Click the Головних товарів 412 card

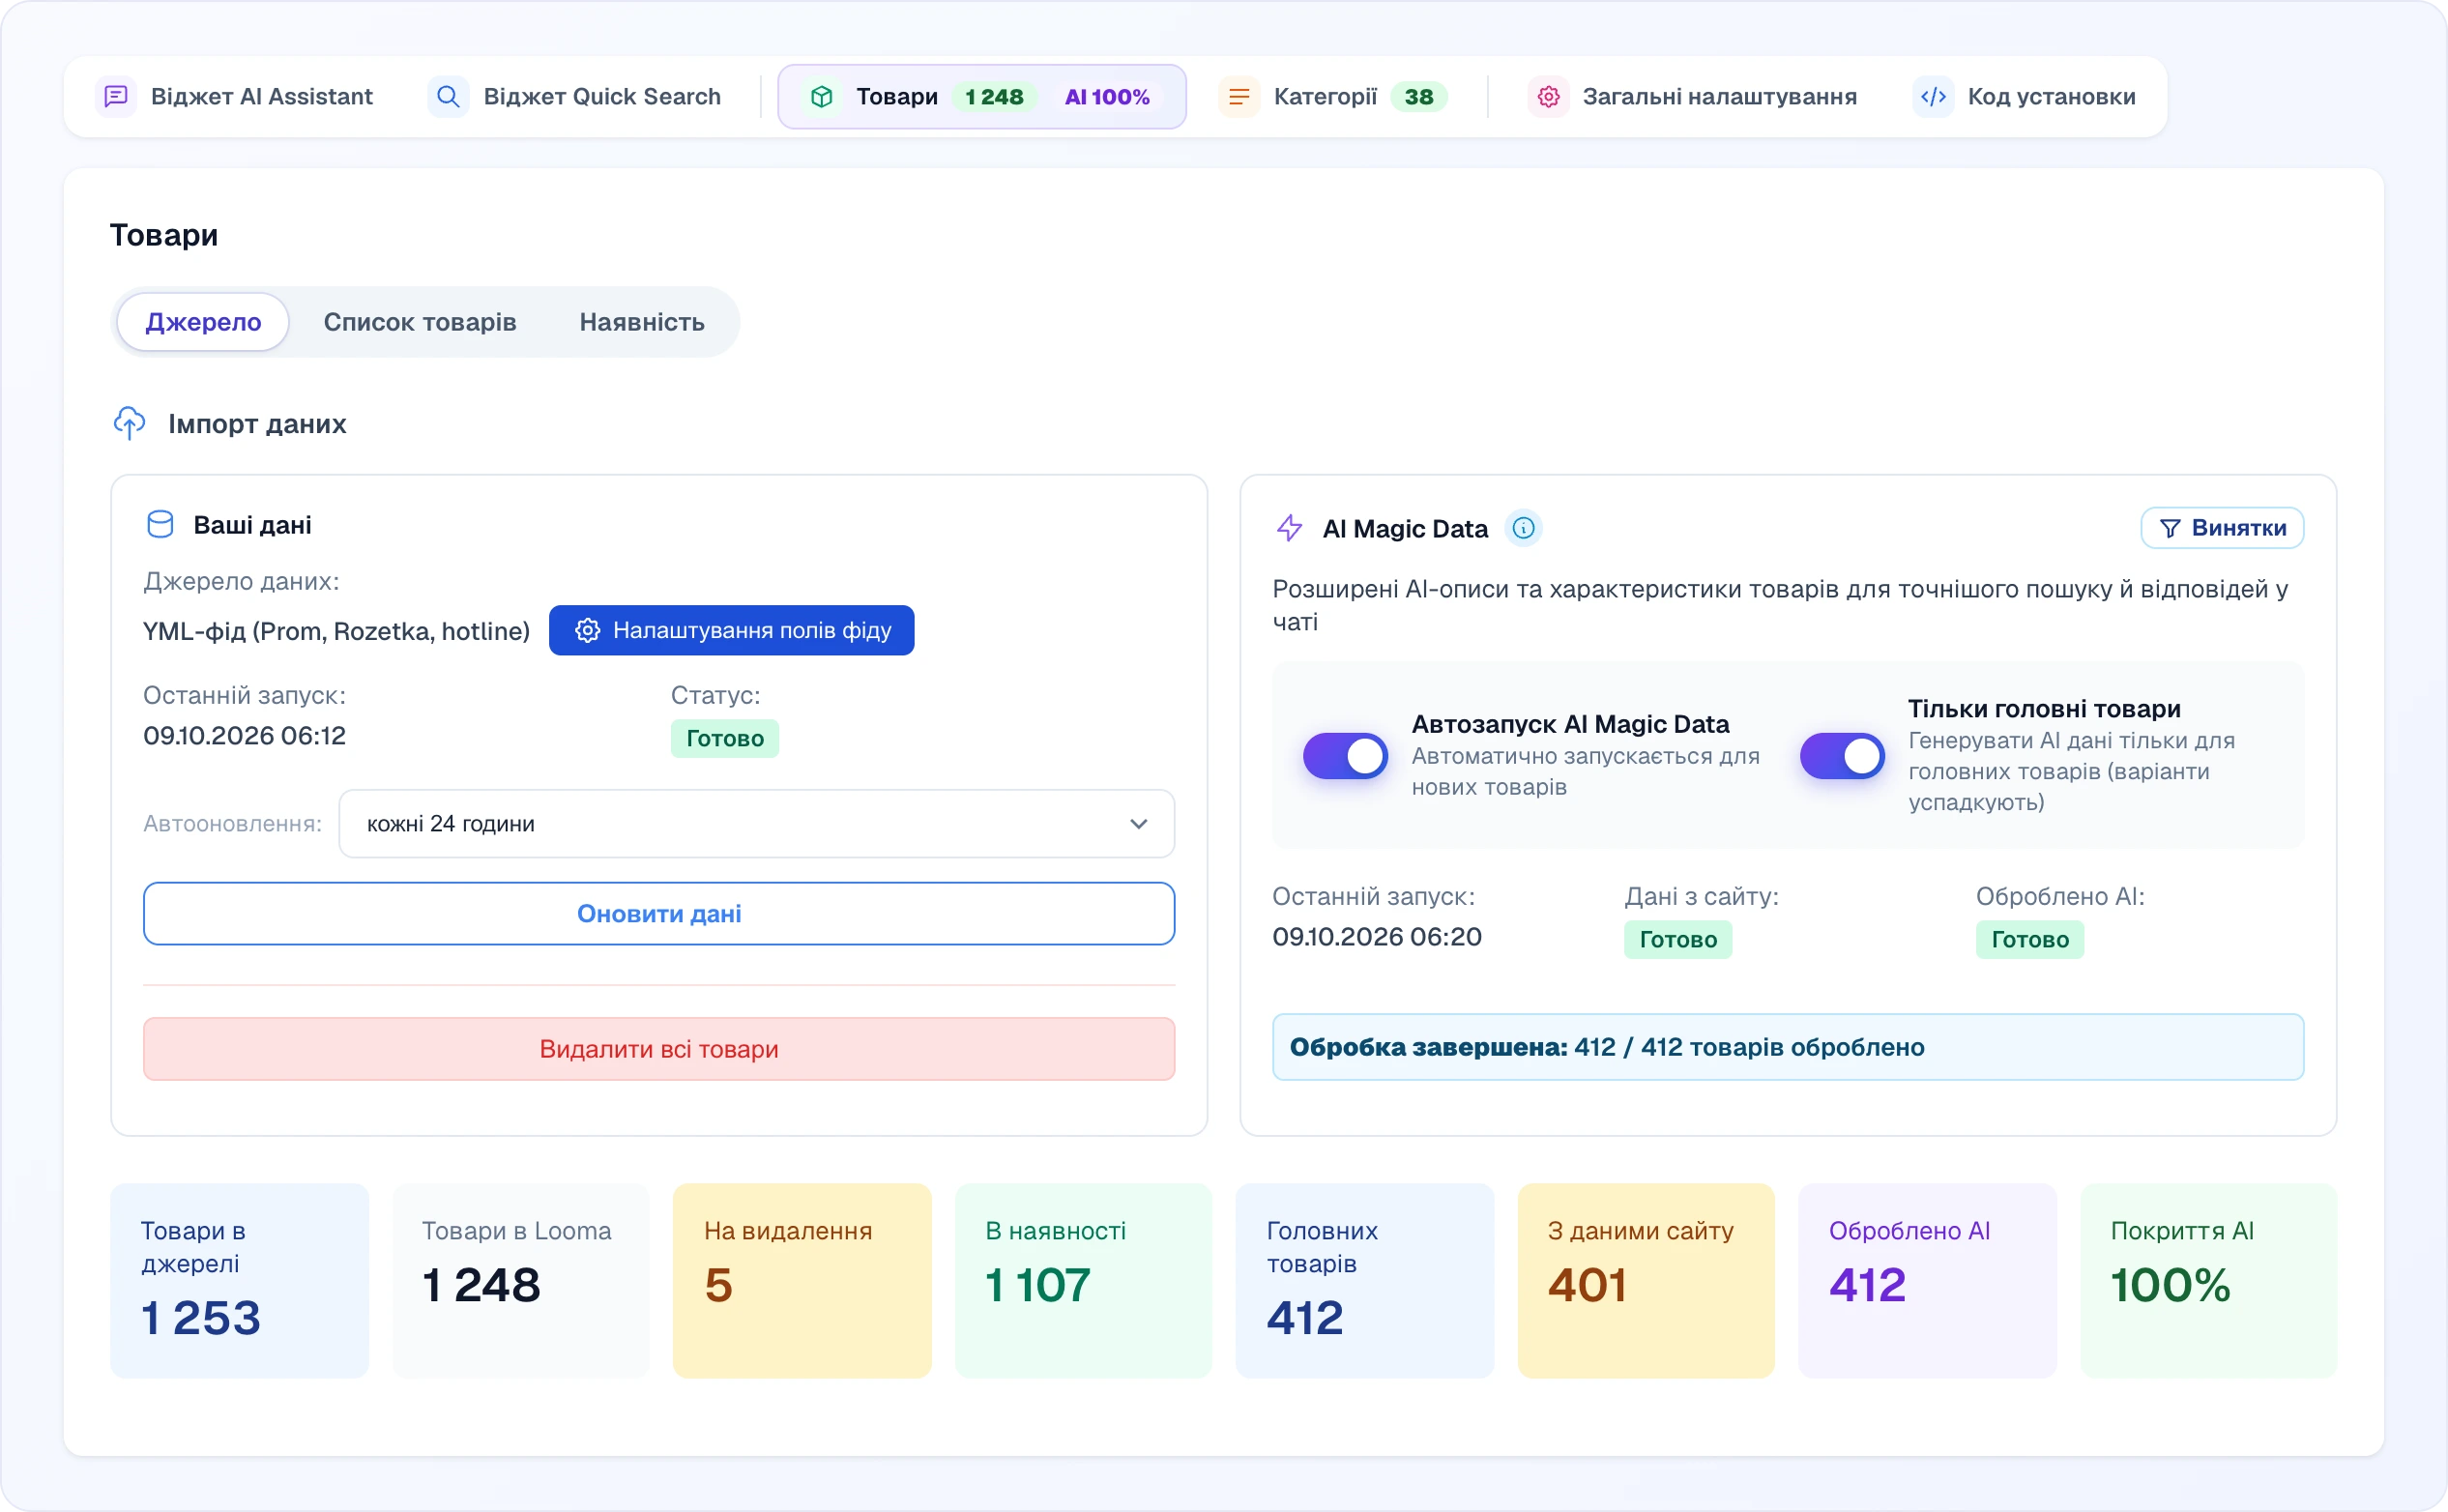[x=1365, y=1281]
